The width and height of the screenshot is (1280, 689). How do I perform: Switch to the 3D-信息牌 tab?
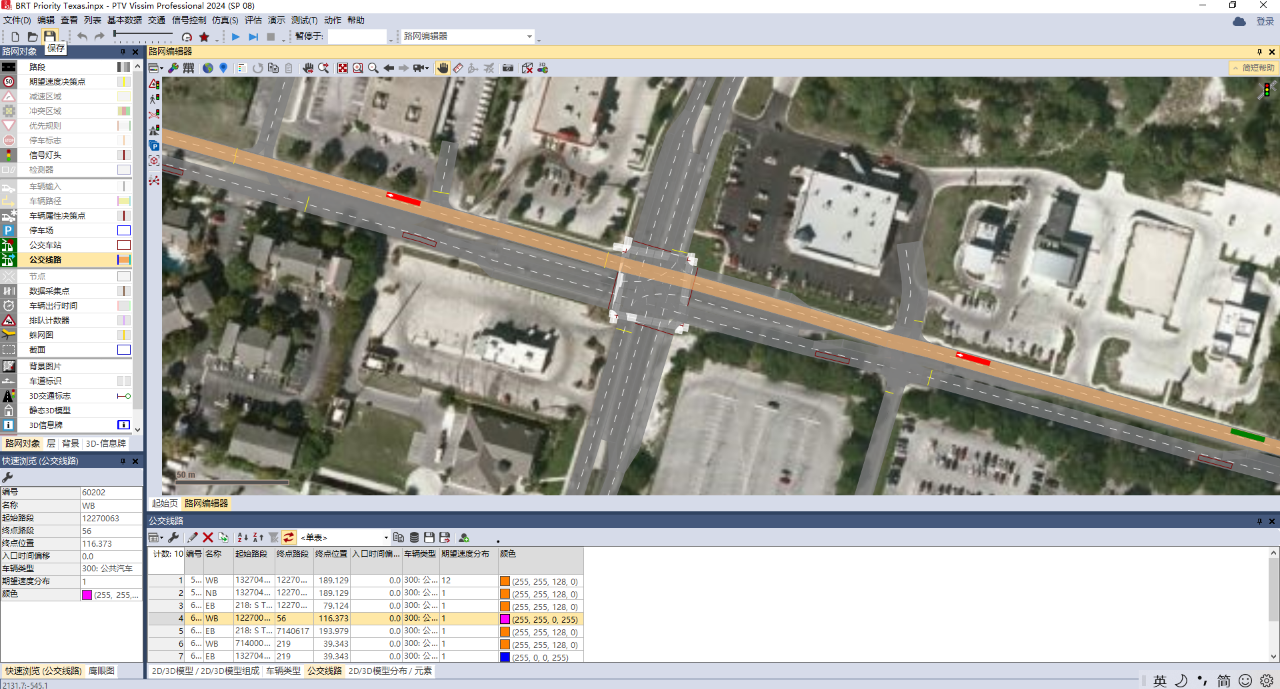coord(106,443)
